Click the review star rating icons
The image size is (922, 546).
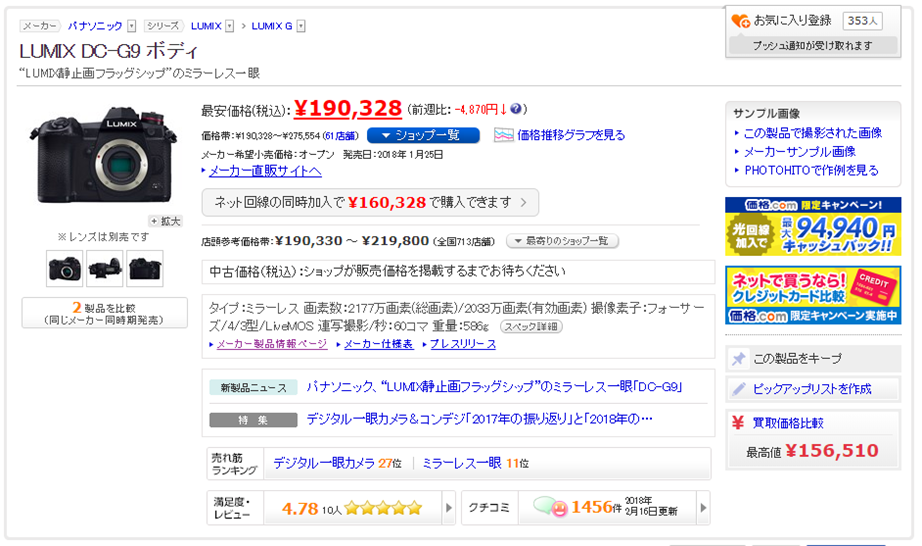point(383,508)
